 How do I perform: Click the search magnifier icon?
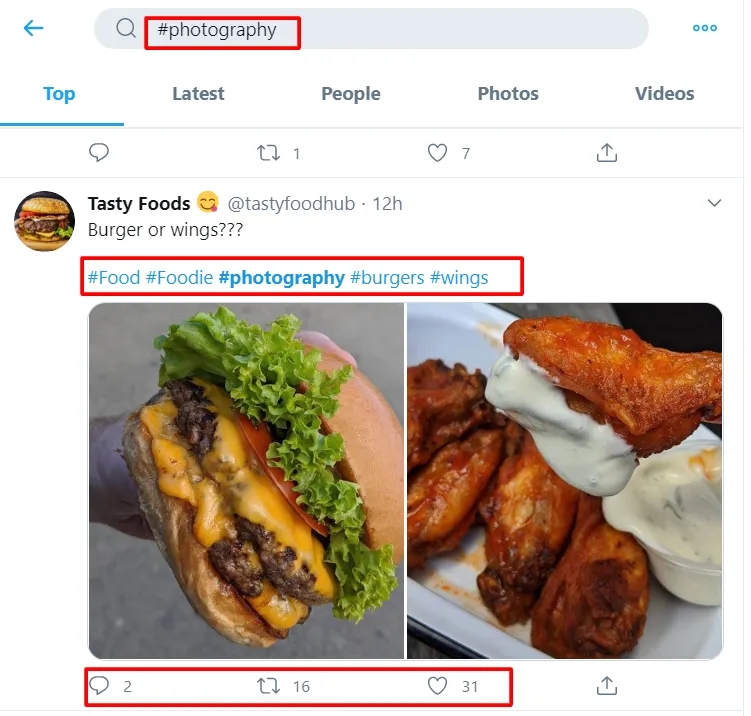point(126,28)
